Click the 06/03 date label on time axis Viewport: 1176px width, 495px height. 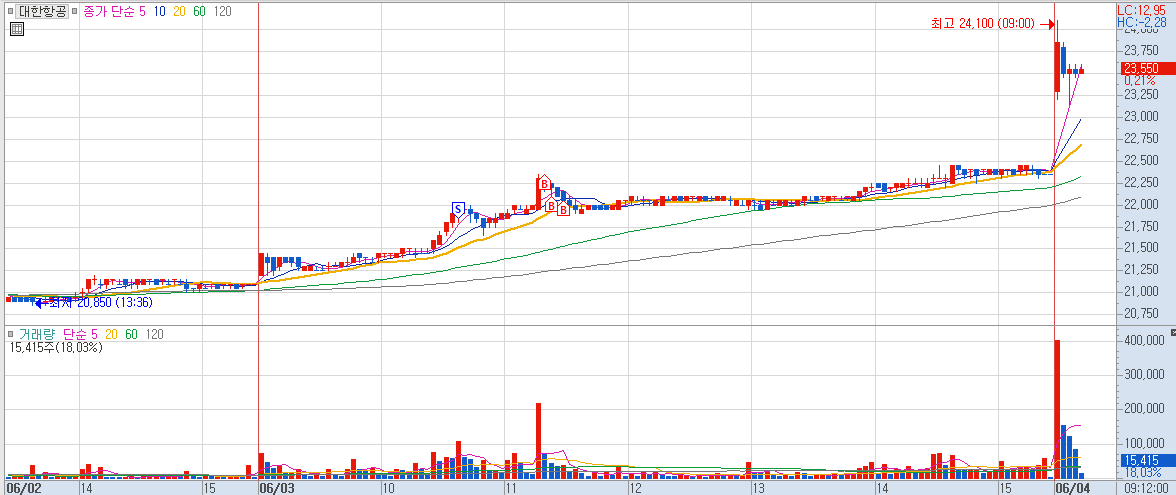[278, 488]
